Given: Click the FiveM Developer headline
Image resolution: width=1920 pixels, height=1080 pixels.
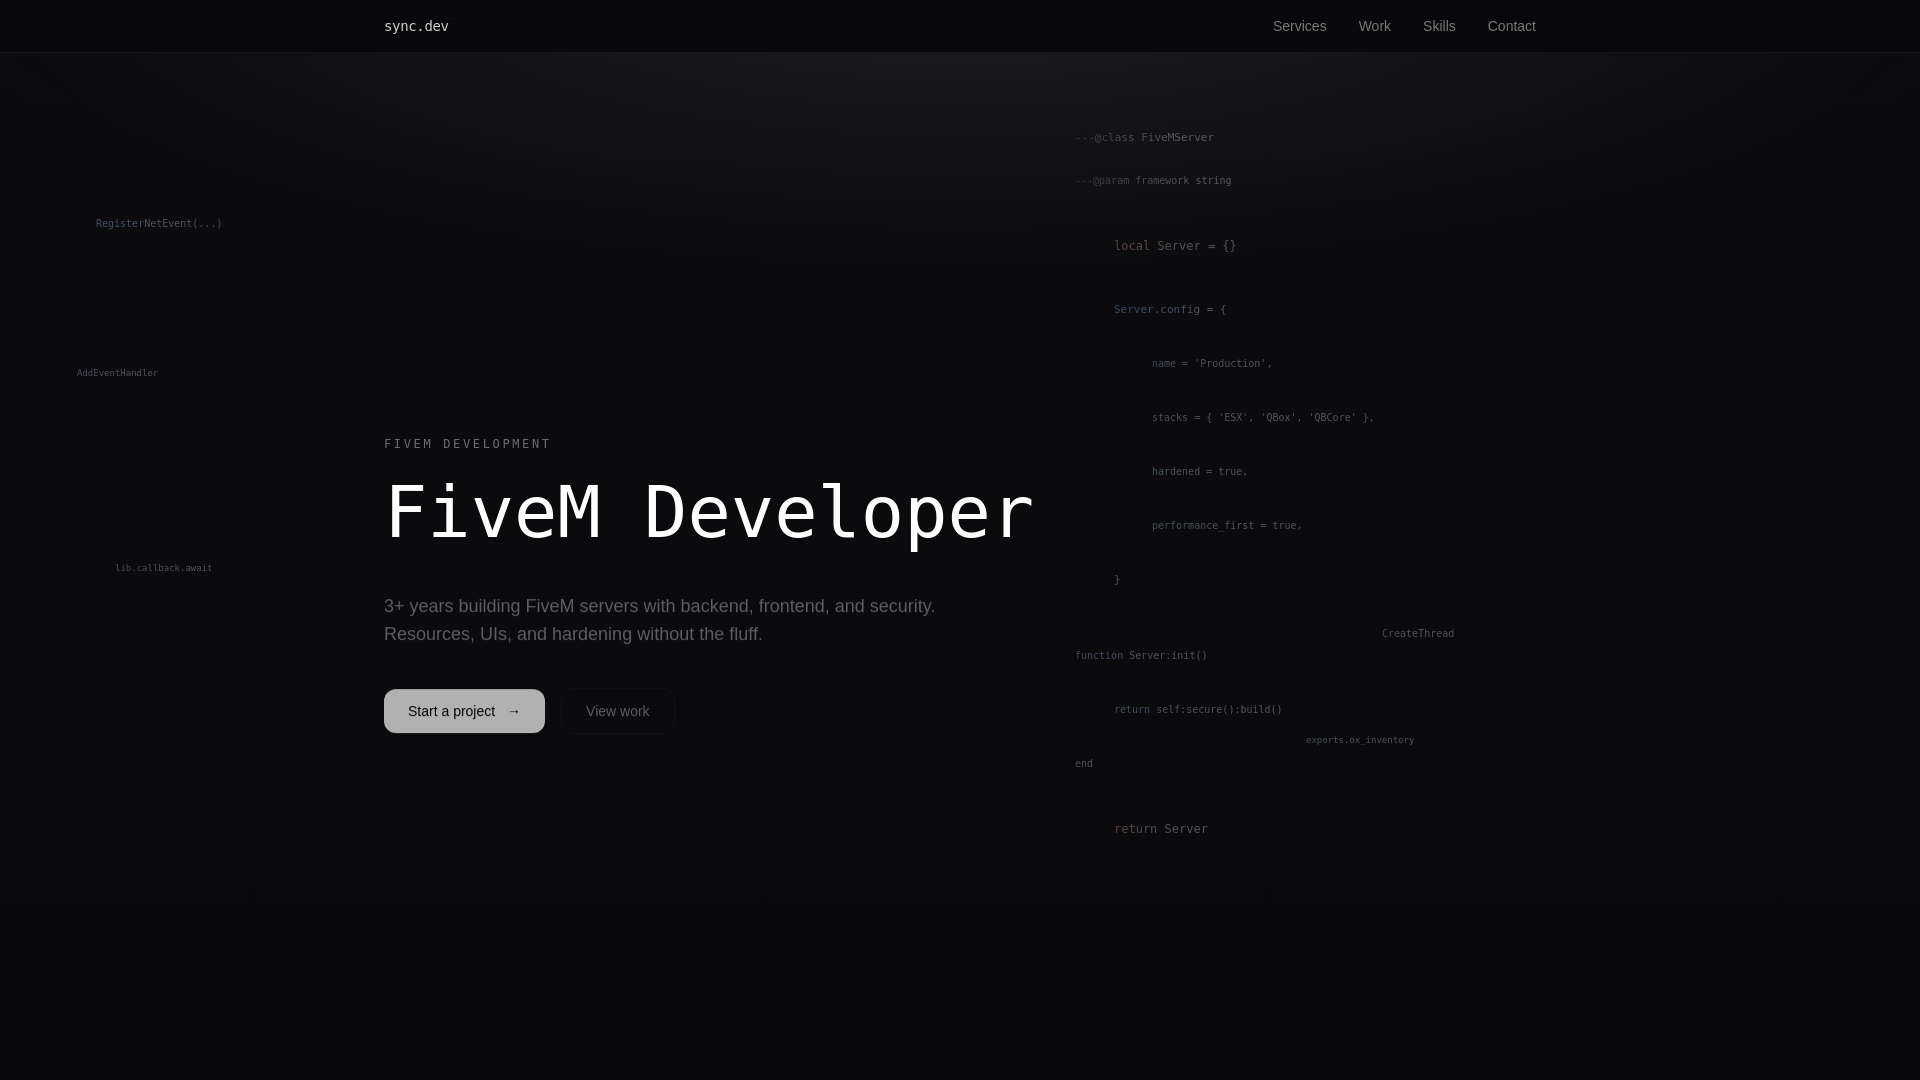Looking at the screenshot, I should click(709, 513).
